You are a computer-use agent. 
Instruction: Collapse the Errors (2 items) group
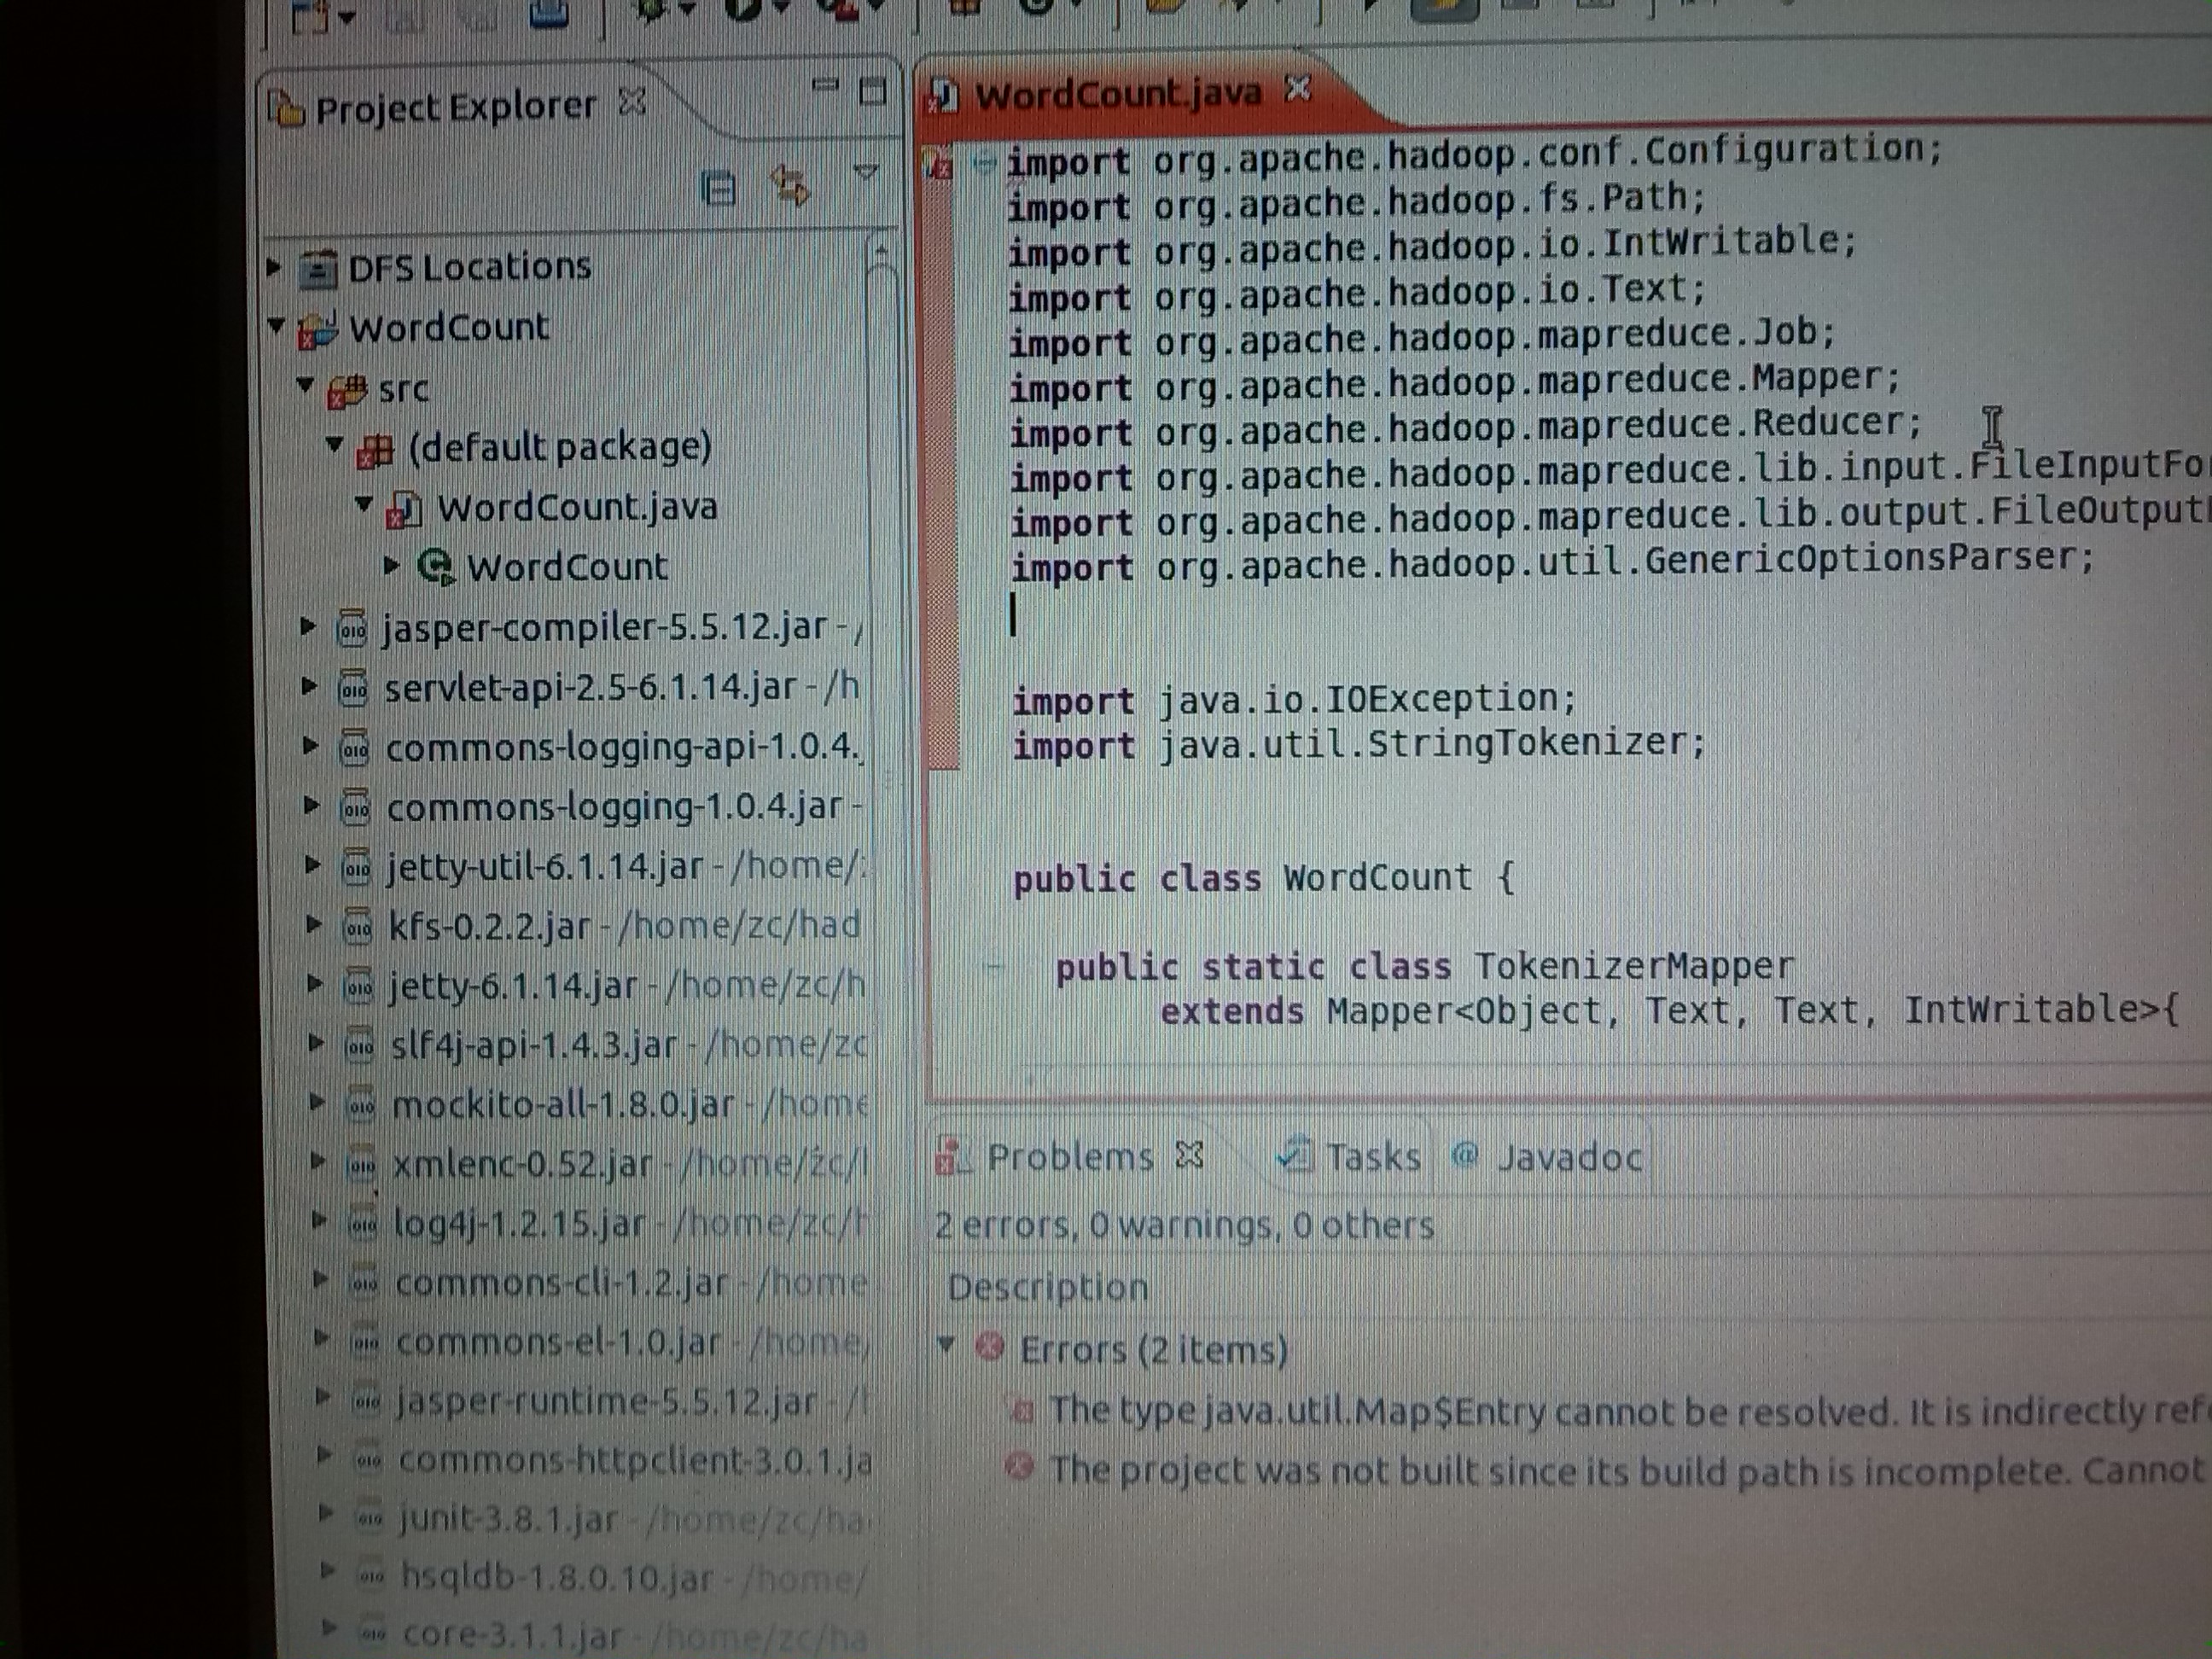click(x=946, y=1345)
